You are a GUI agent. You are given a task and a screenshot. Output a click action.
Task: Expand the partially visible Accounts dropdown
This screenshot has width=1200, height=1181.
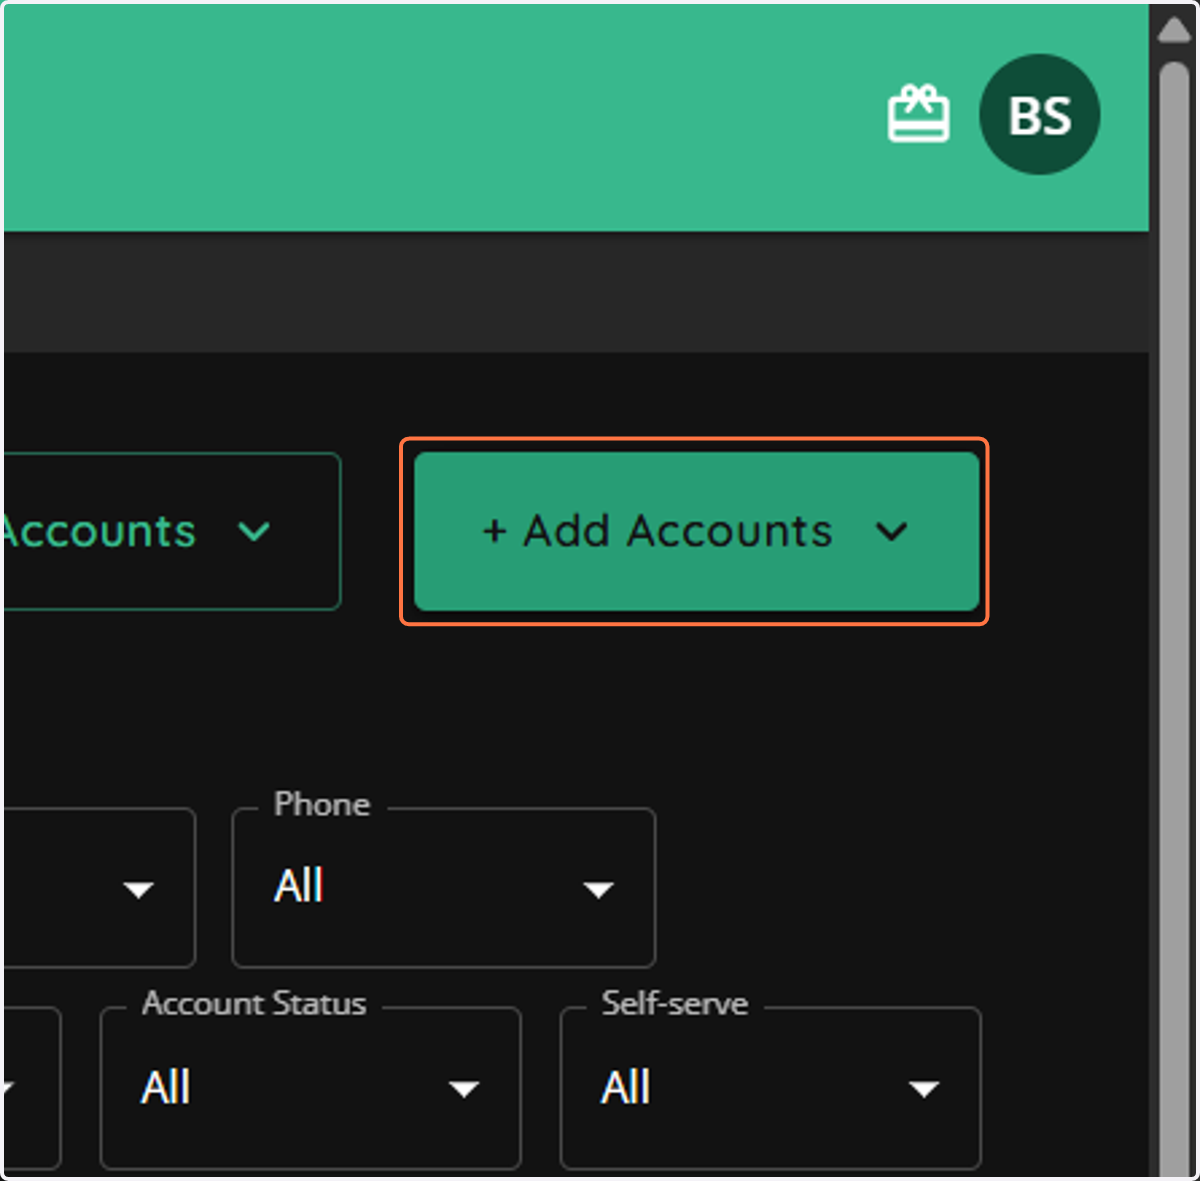[171, 531]
